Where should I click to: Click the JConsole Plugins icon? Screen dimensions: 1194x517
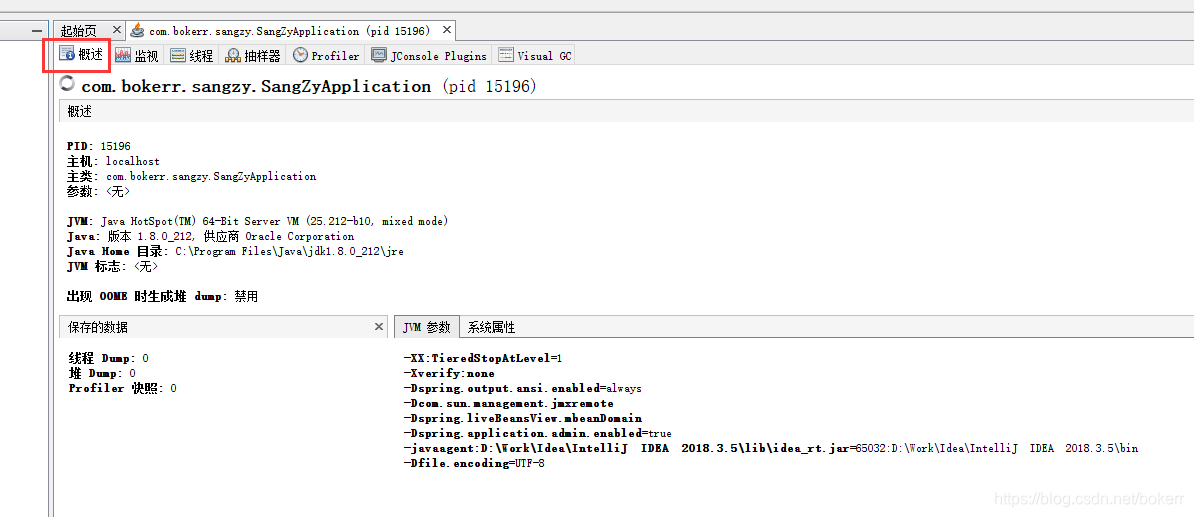pos(378,56)
